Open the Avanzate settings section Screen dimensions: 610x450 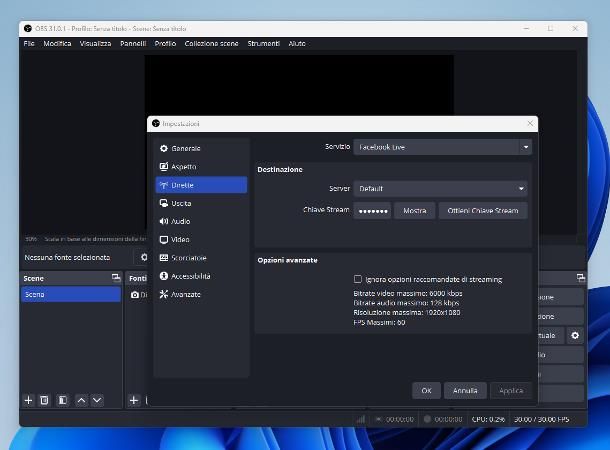pos(201,294)
